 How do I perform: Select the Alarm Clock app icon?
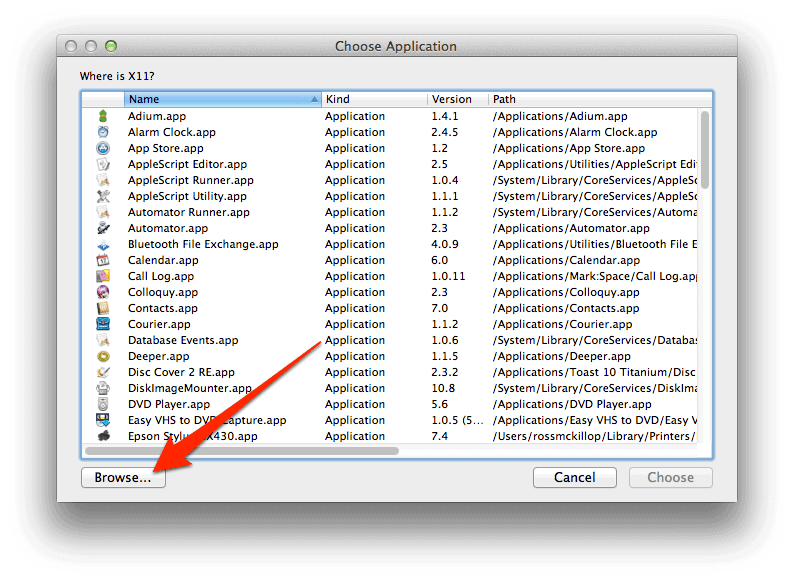103,132
